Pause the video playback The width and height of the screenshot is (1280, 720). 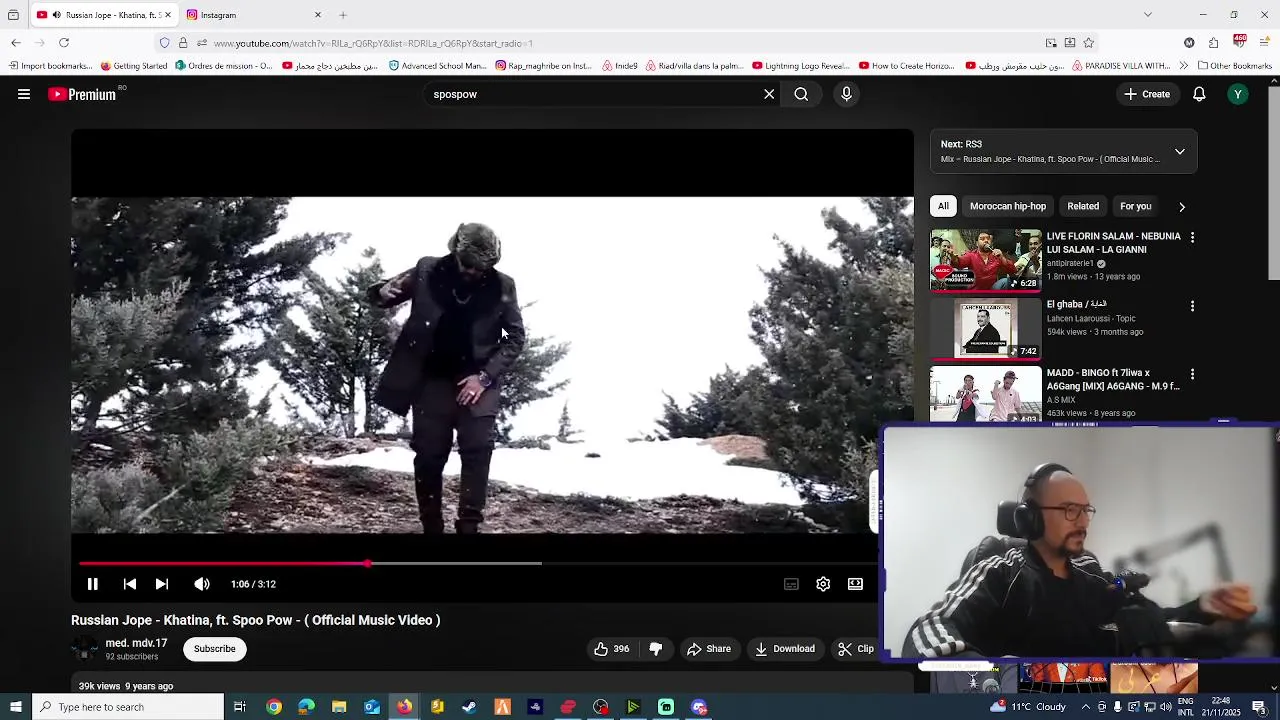(x=92, y=584)
